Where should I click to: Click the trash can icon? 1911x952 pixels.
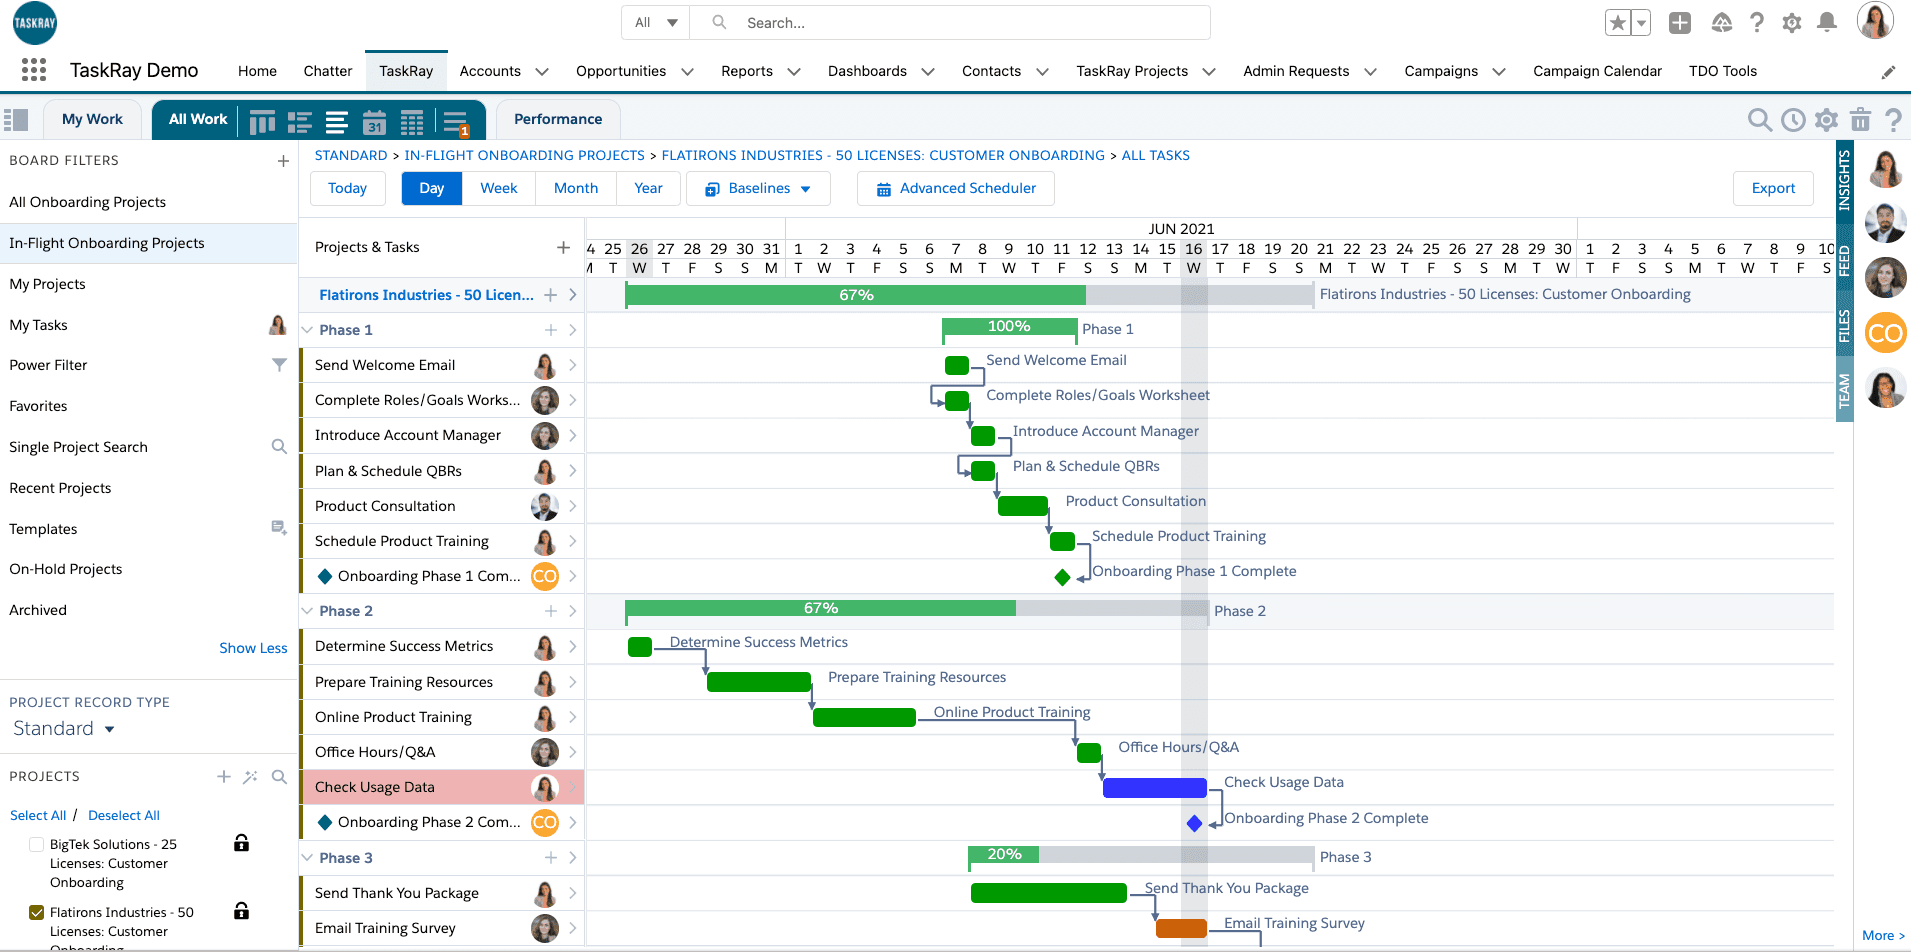pyautogui.click(x=1860, y=120)
